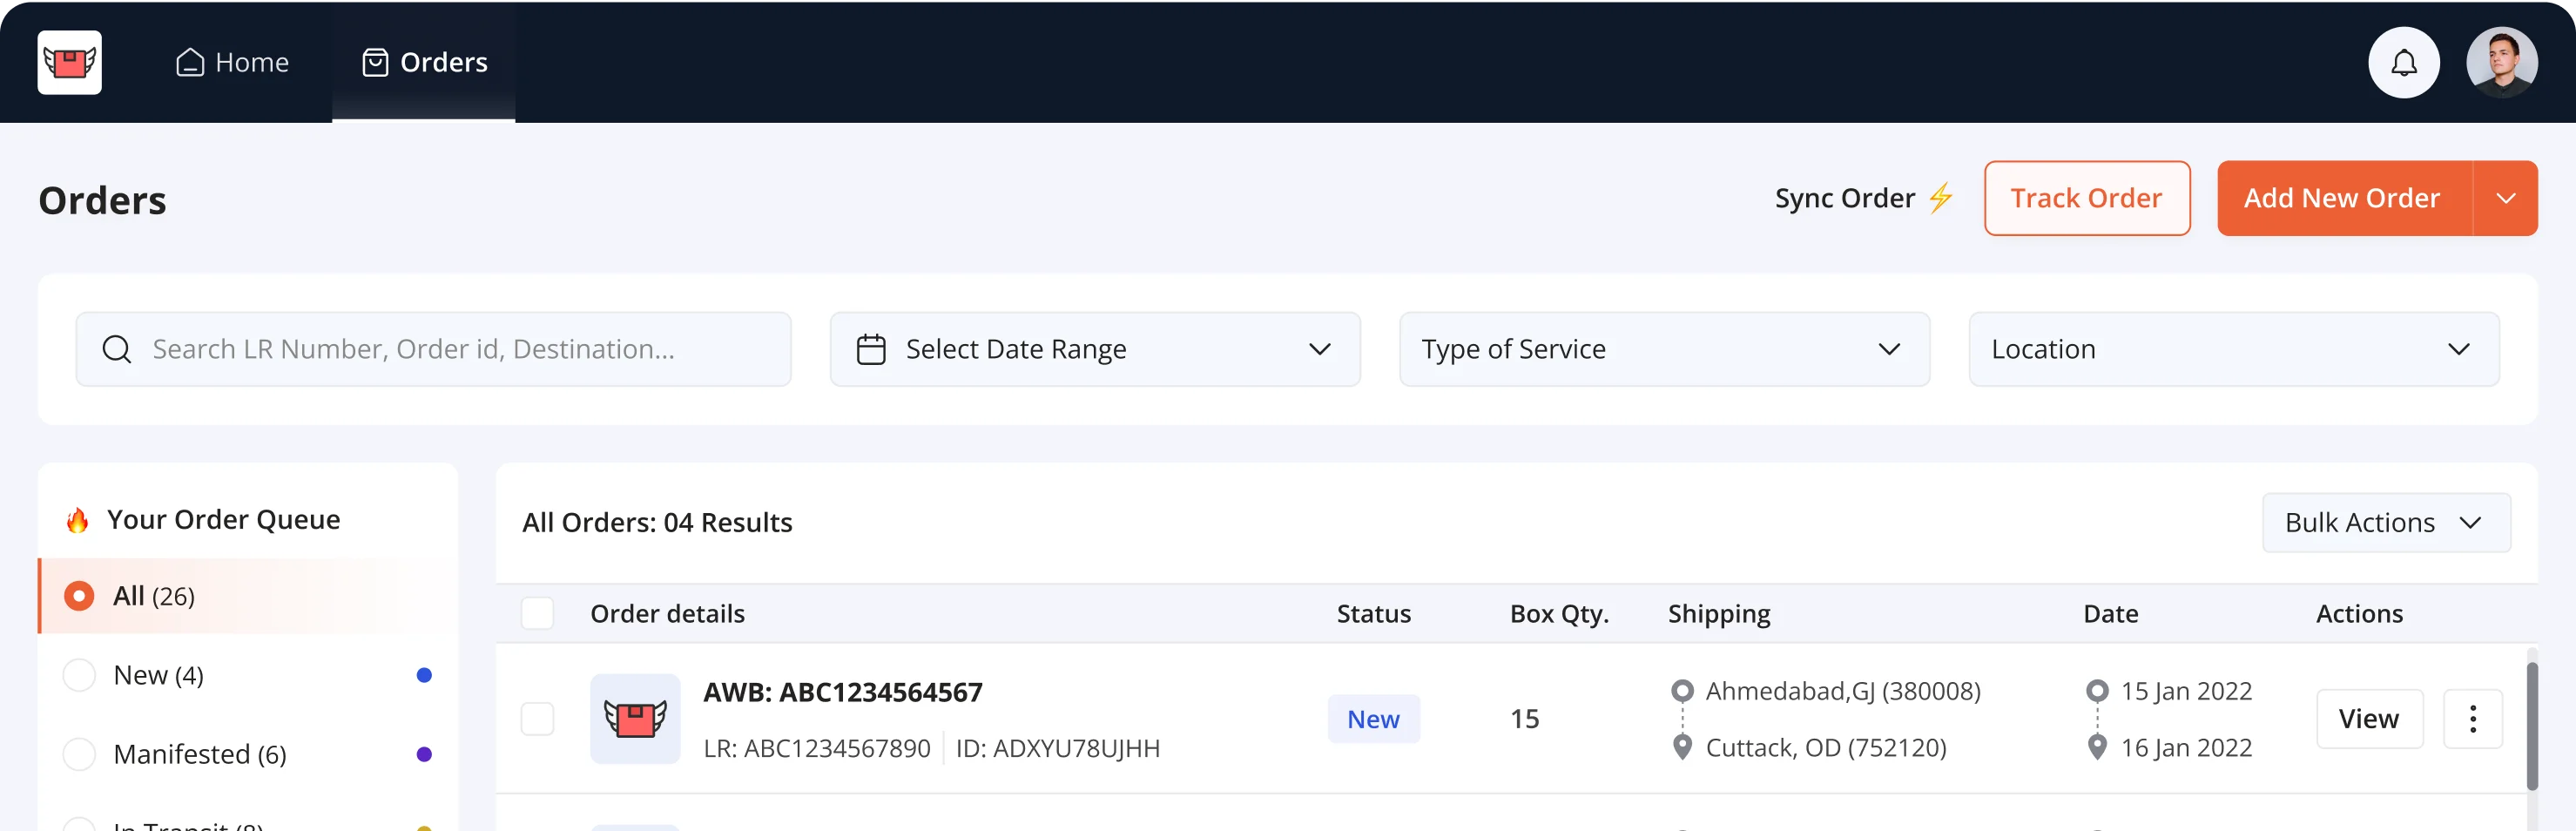Check the box for order ABC1234564567
This screenshot has width=2576, height=831.
[537, 718]
